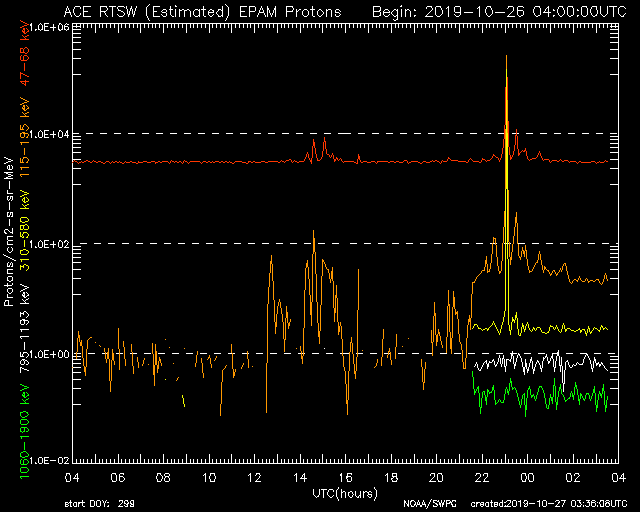
Task: Click the start DOY 299 label
Action: click(101, 504)
